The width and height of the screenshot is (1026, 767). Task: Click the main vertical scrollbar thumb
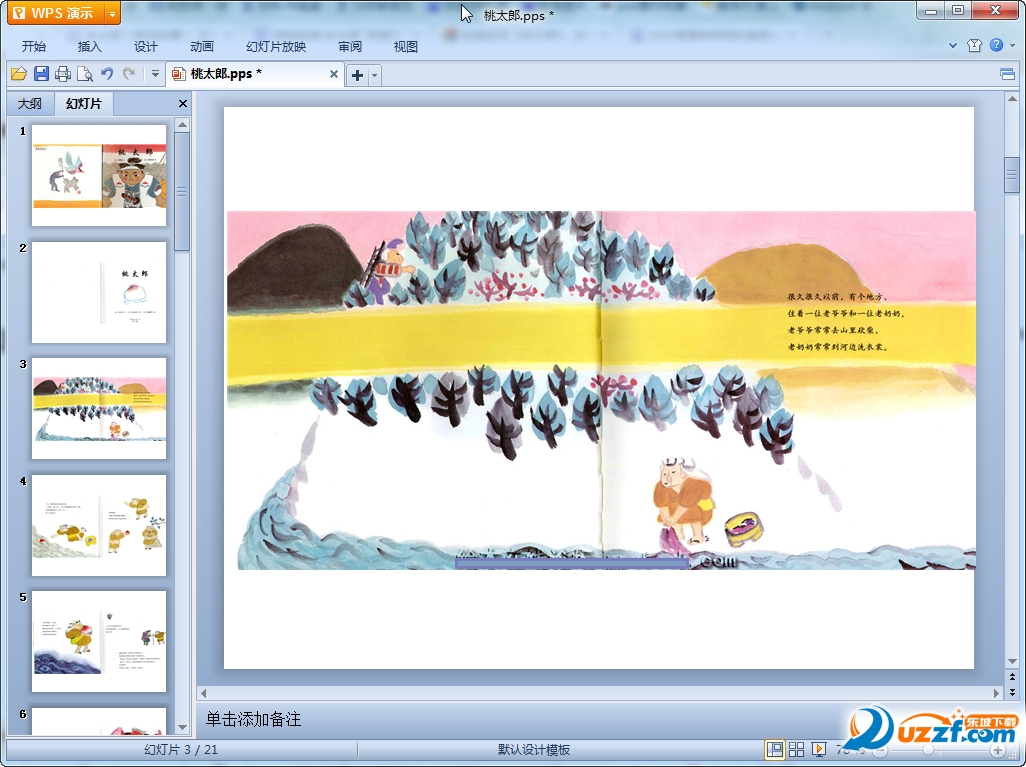click(1012, 175)
